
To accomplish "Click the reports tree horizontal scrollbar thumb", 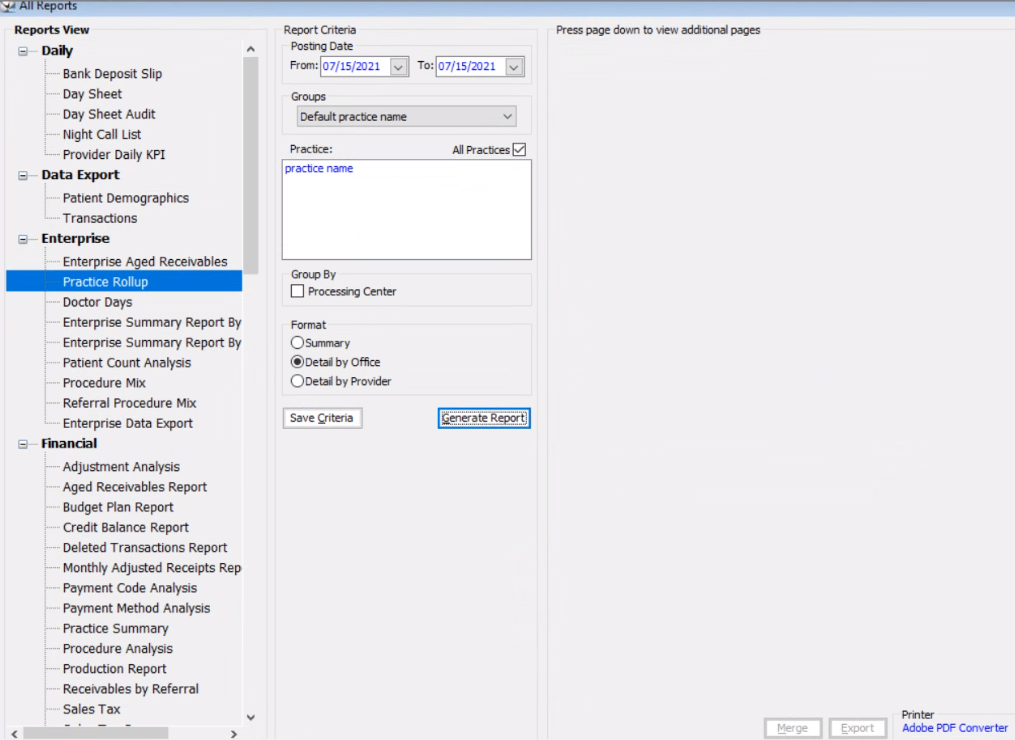I will [96, 734].
